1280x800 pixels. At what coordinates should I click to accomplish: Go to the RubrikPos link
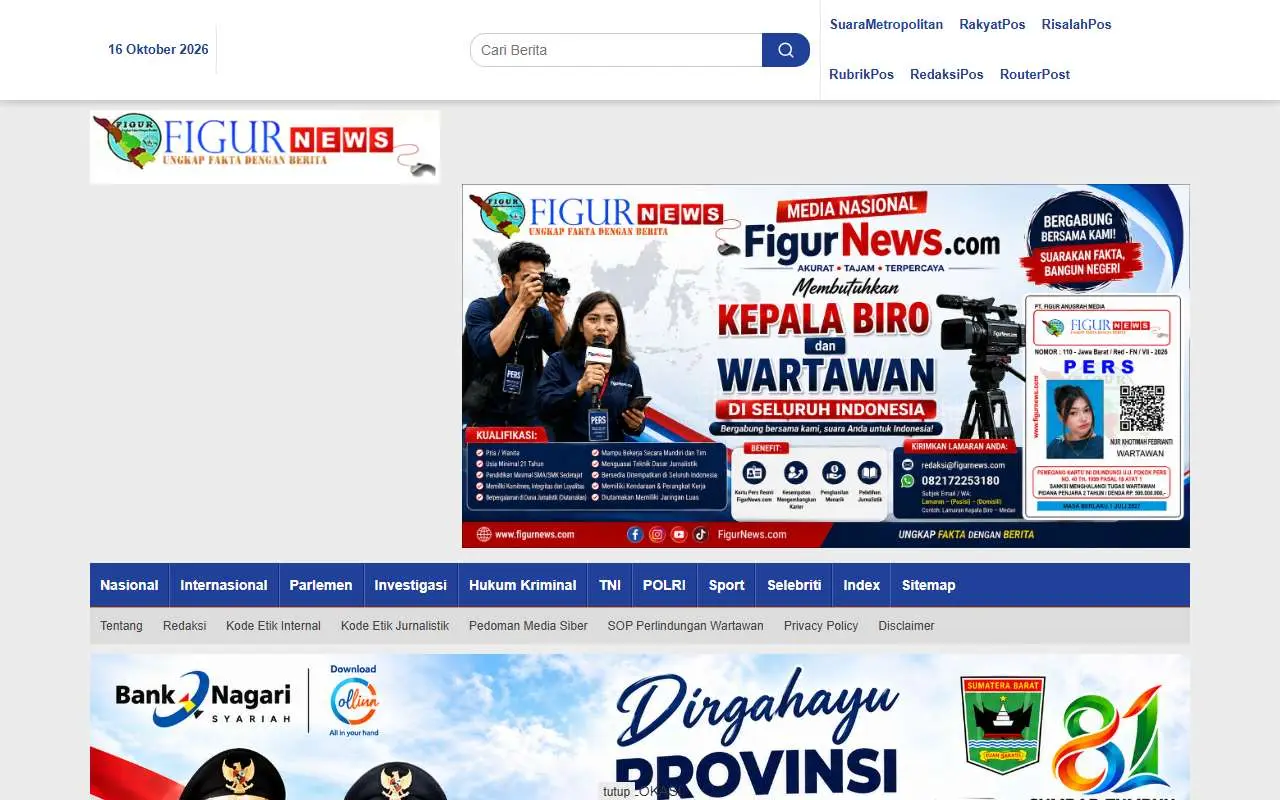tap(861, 75)
